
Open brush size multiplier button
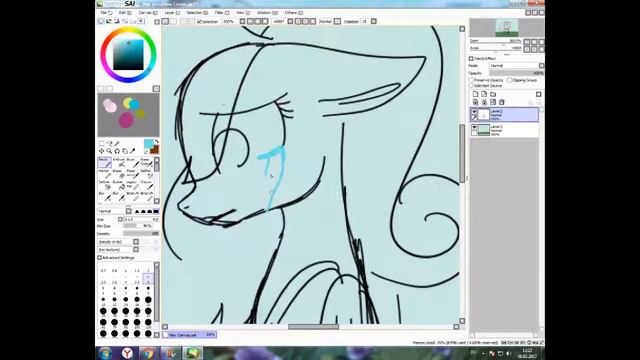pos(120,219)
